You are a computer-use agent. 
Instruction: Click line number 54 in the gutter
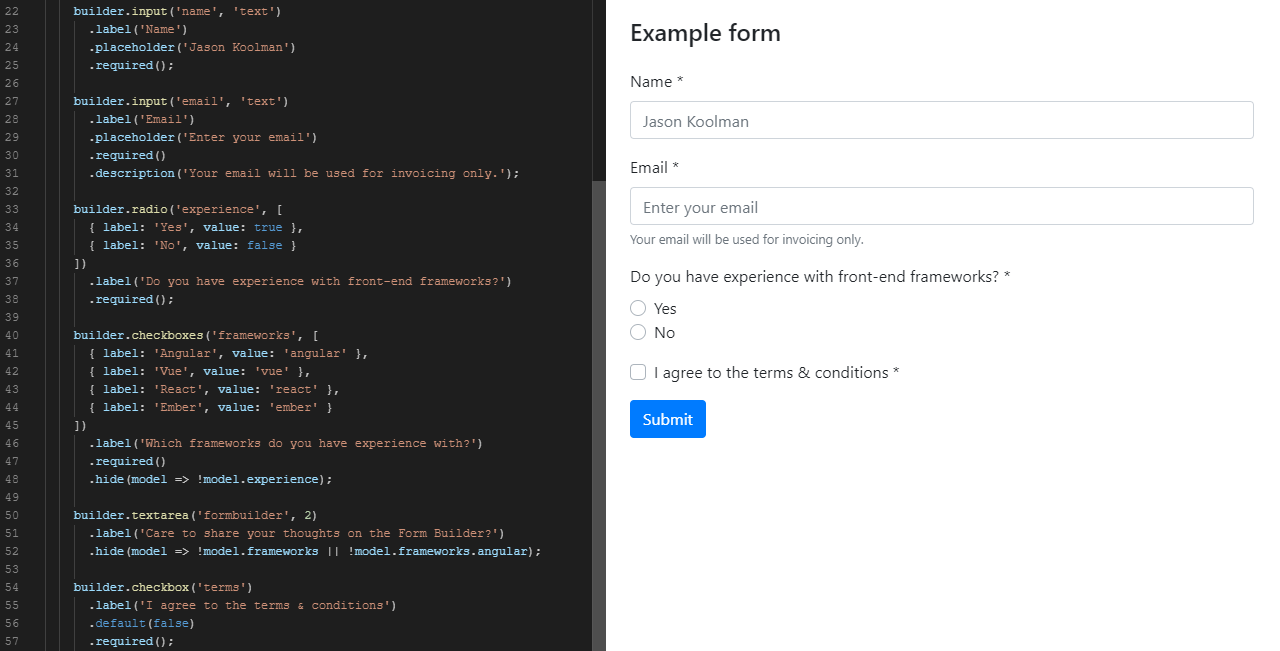tap(12, 588)
